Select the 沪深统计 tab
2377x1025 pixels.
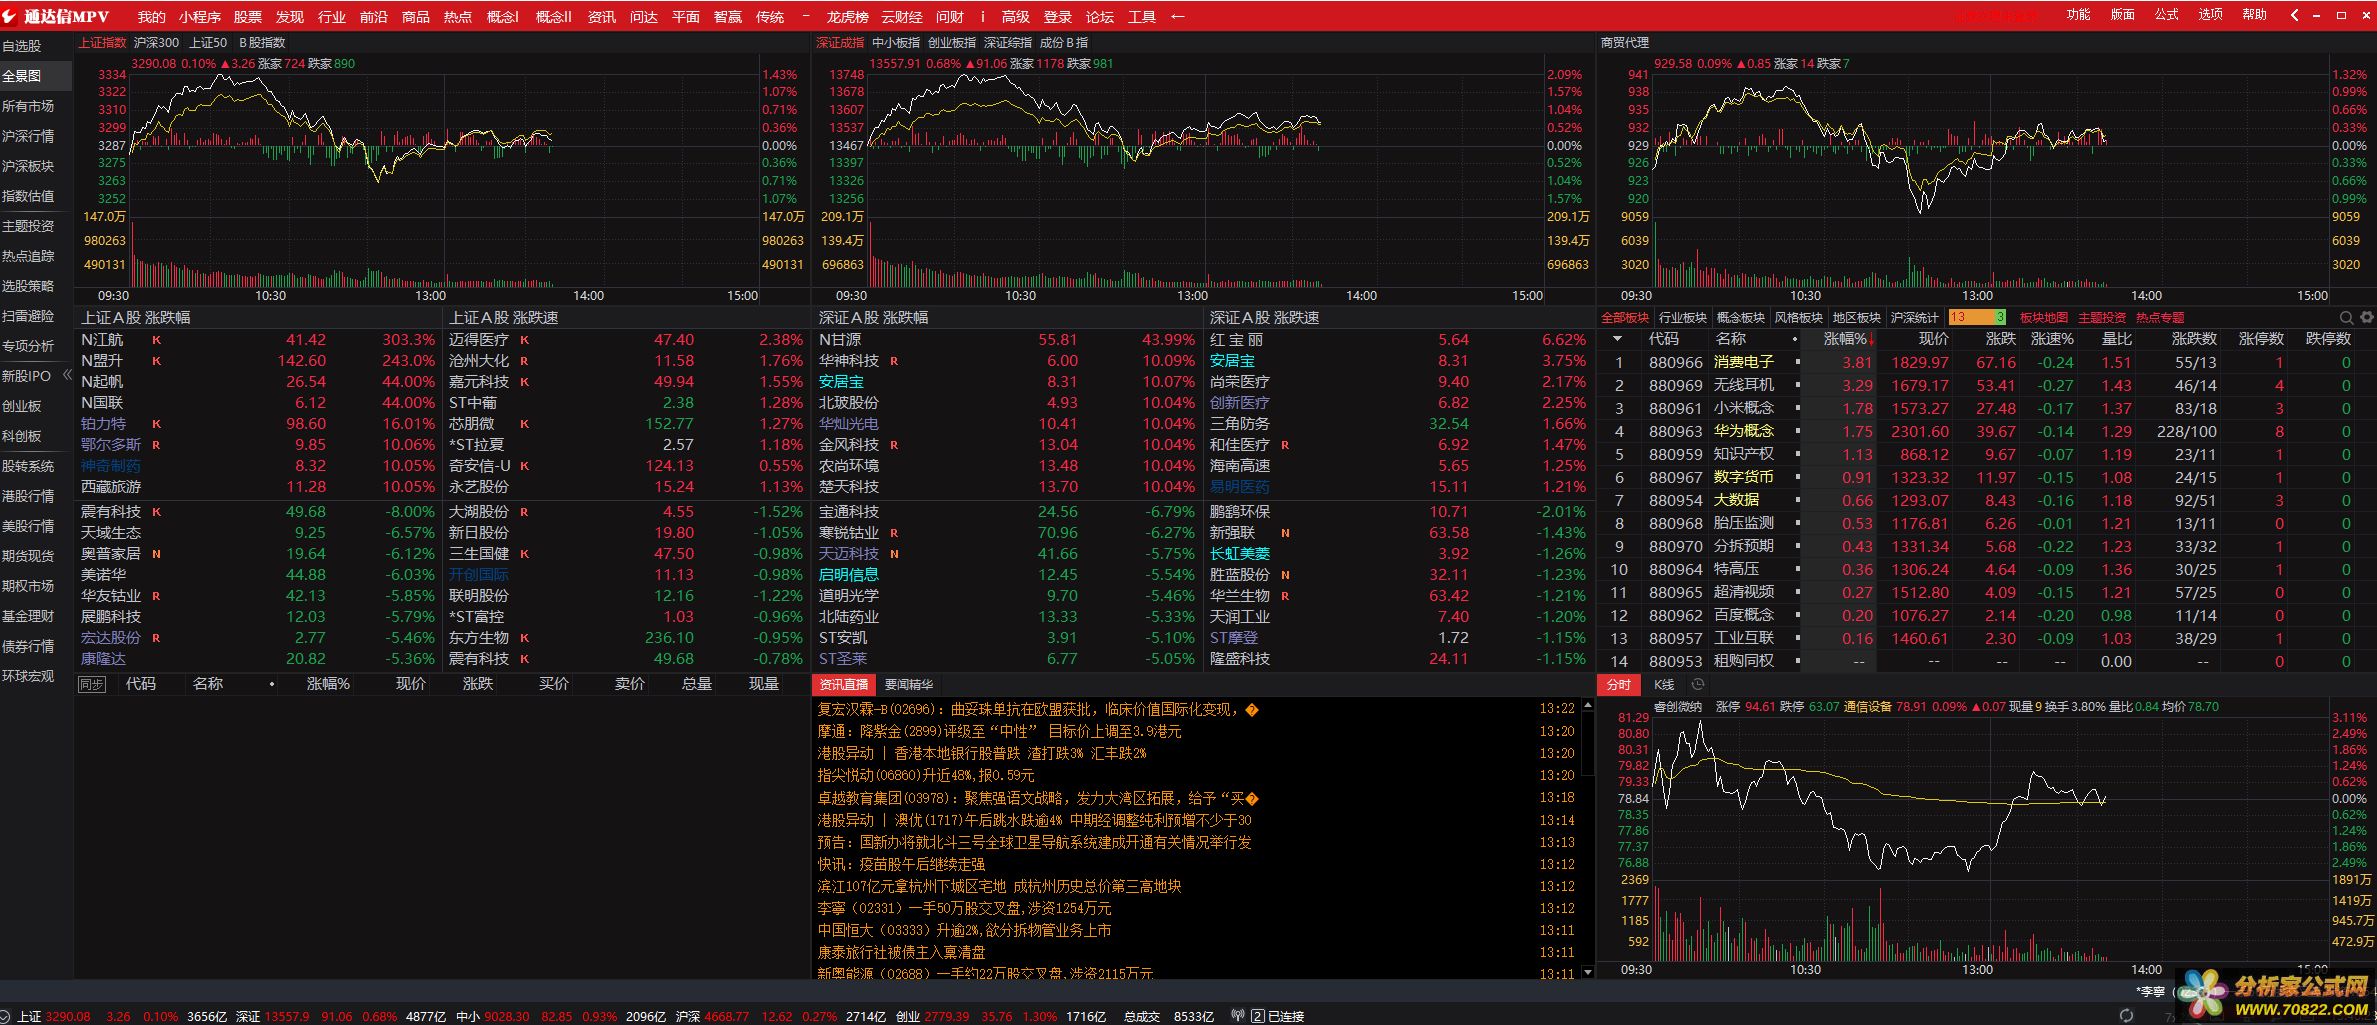click(1915, 318)
